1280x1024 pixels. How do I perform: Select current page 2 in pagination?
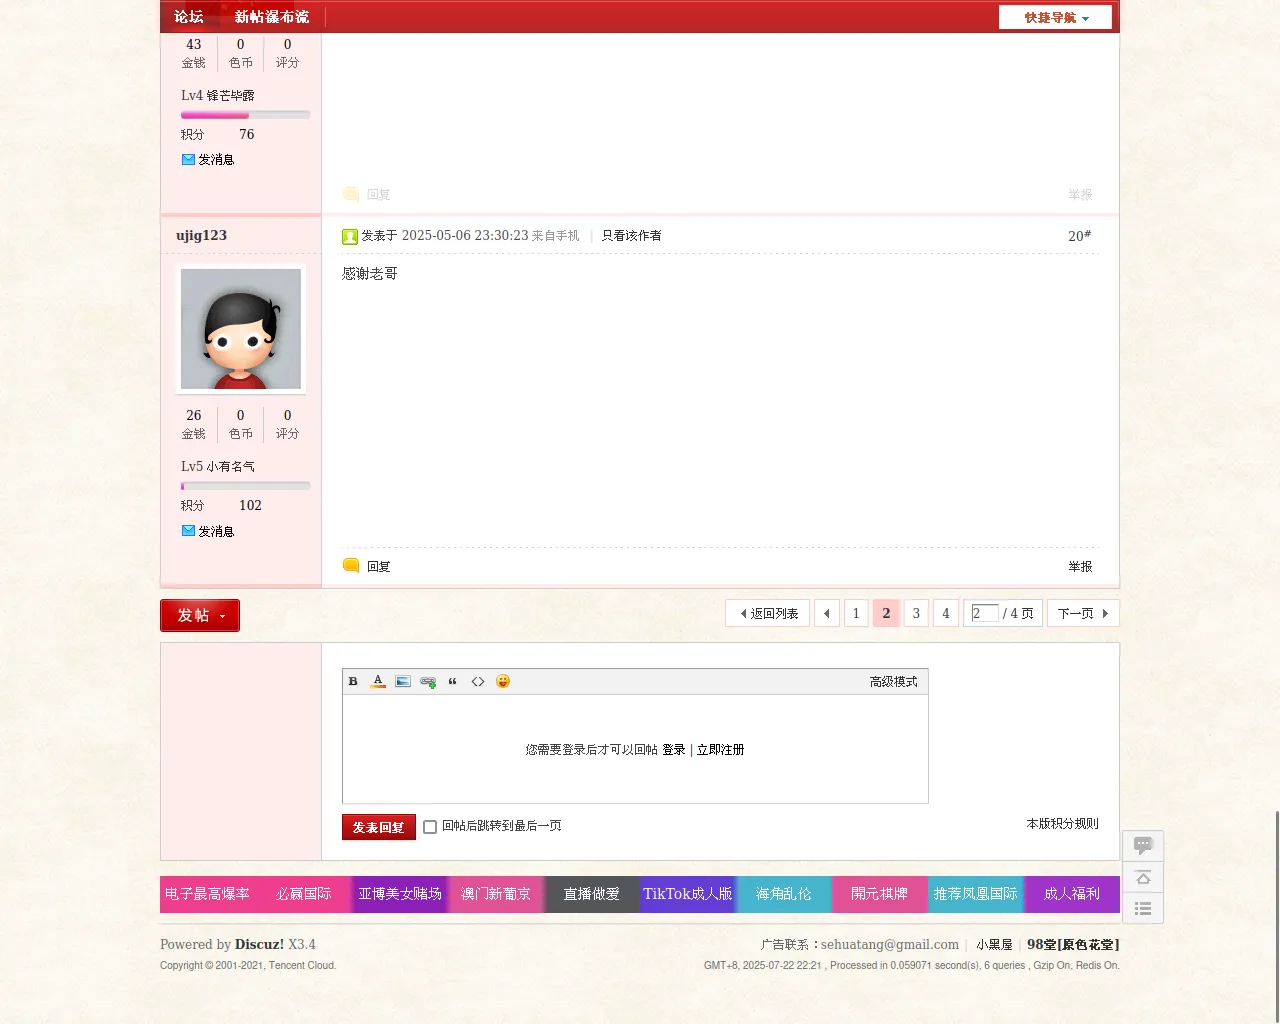(886, 613)
